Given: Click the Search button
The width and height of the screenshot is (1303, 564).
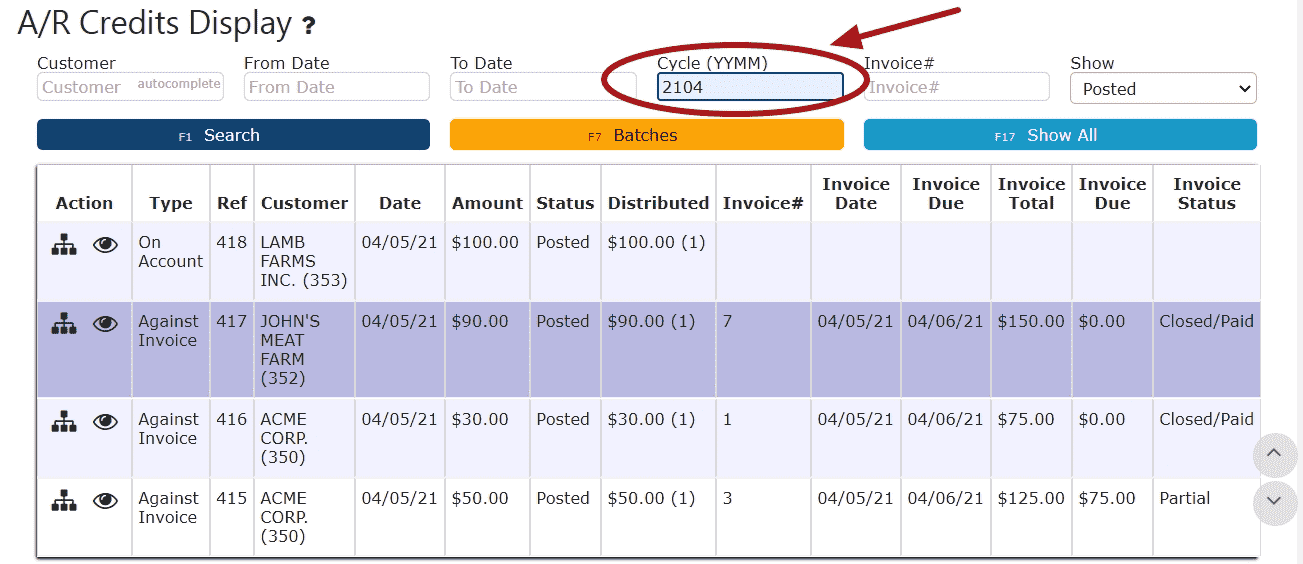Looking at the screenshot, I should point(233,135).
